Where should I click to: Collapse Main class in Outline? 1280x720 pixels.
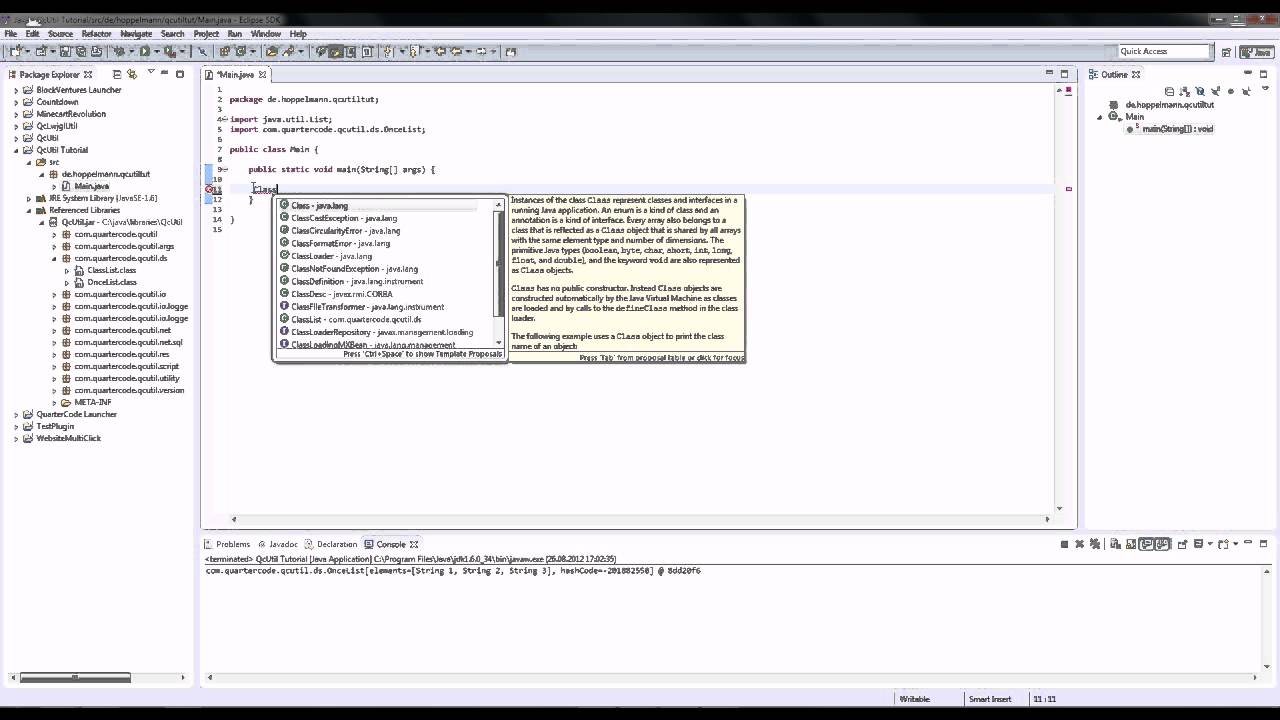(x=1100, y=117)
